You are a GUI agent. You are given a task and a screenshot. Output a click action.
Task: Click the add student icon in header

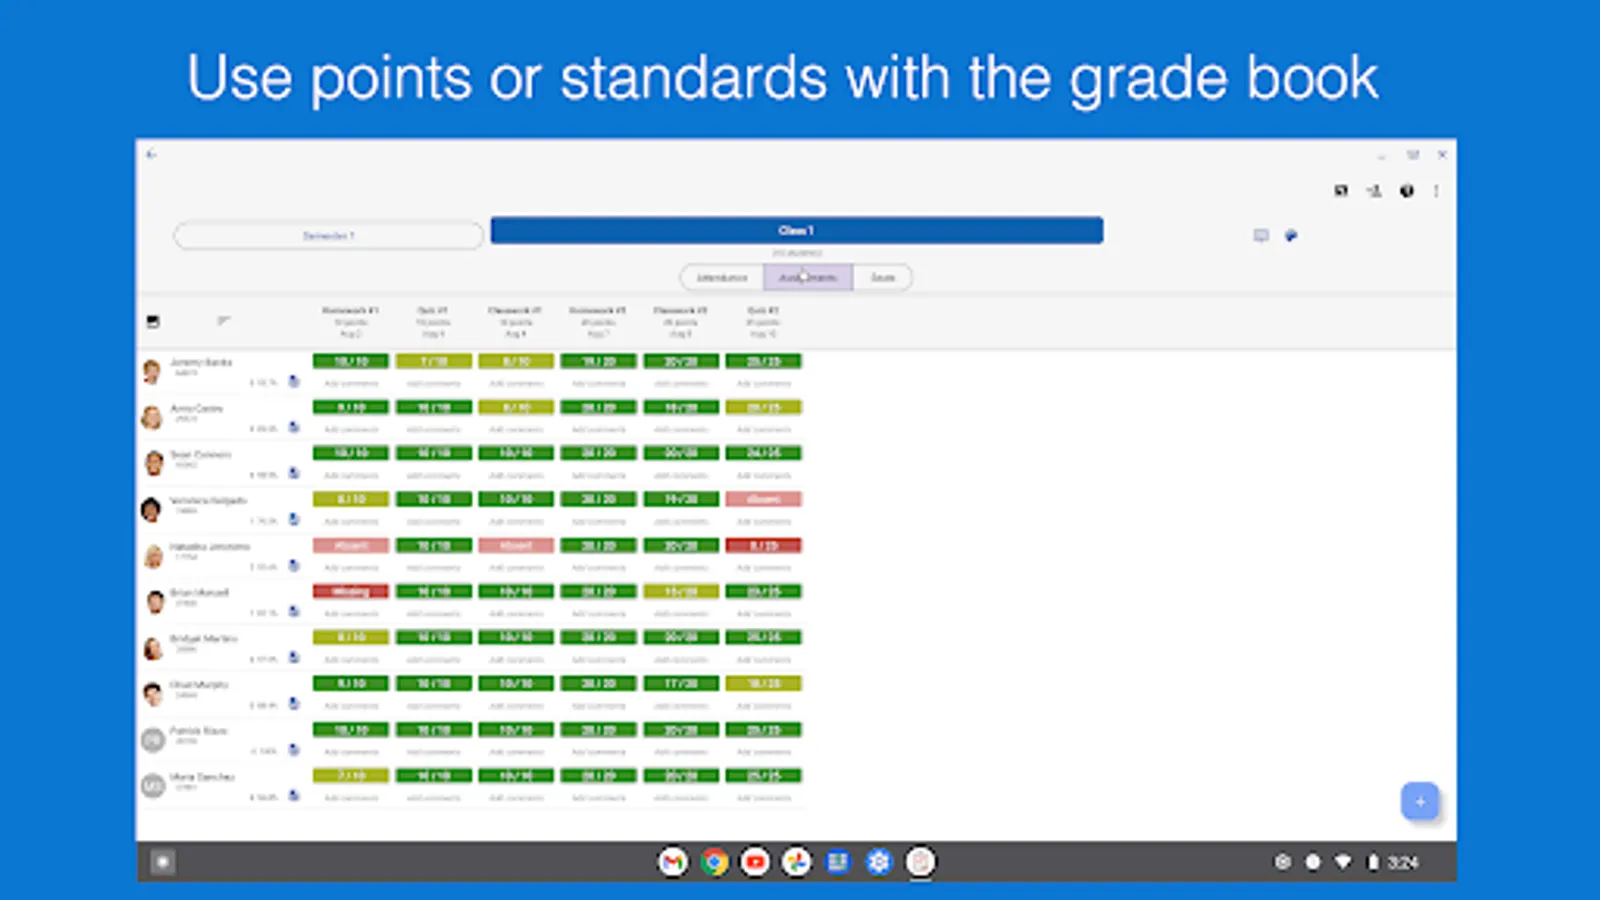click(x=1374, y=191)
